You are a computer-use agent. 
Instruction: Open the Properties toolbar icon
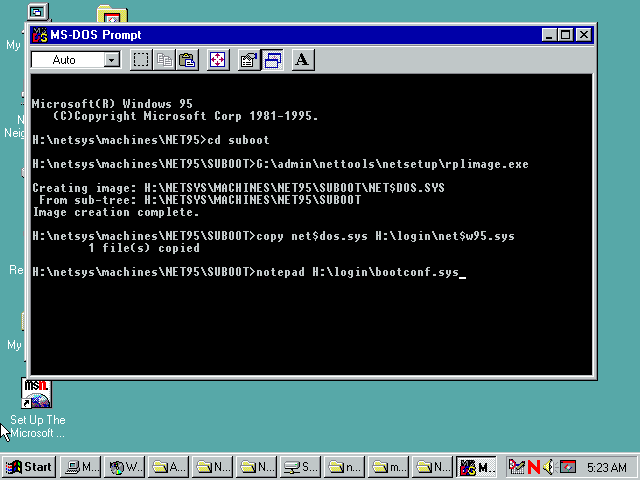pos(249,60)
